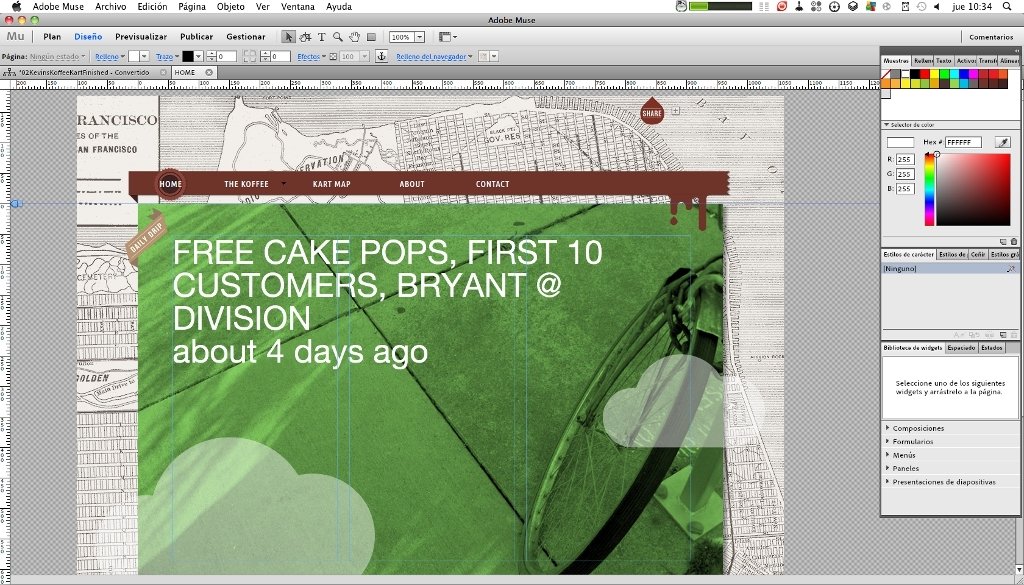Close the HOME document tab
1024x585 pixels.
click(209, 72)
